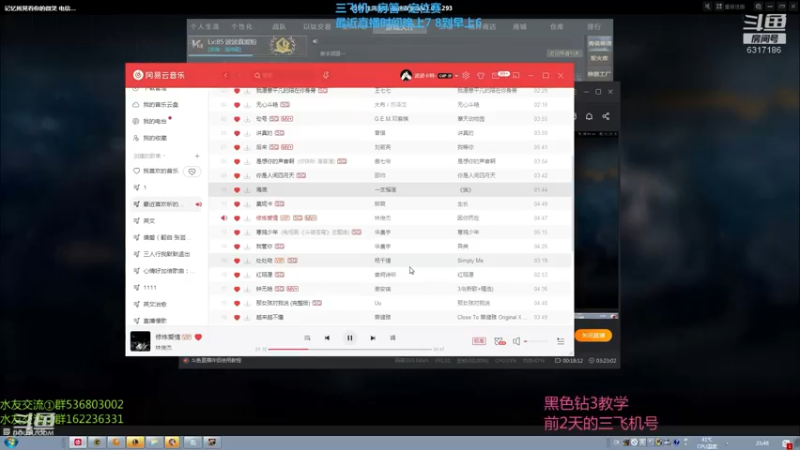Click the share icon in streaming window
This screenshot has height=450, width=800.
click(606, 116)
